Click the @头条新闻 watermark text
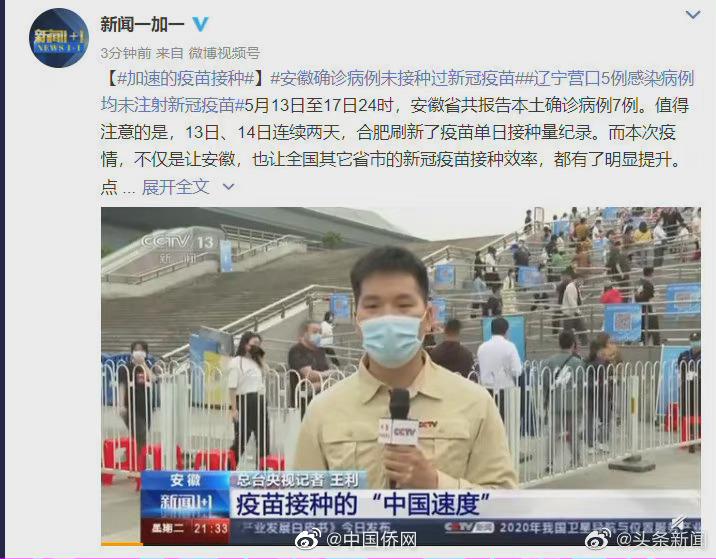Screen dimensions: 716x559 pyautogui.click(x=658, y=539)
